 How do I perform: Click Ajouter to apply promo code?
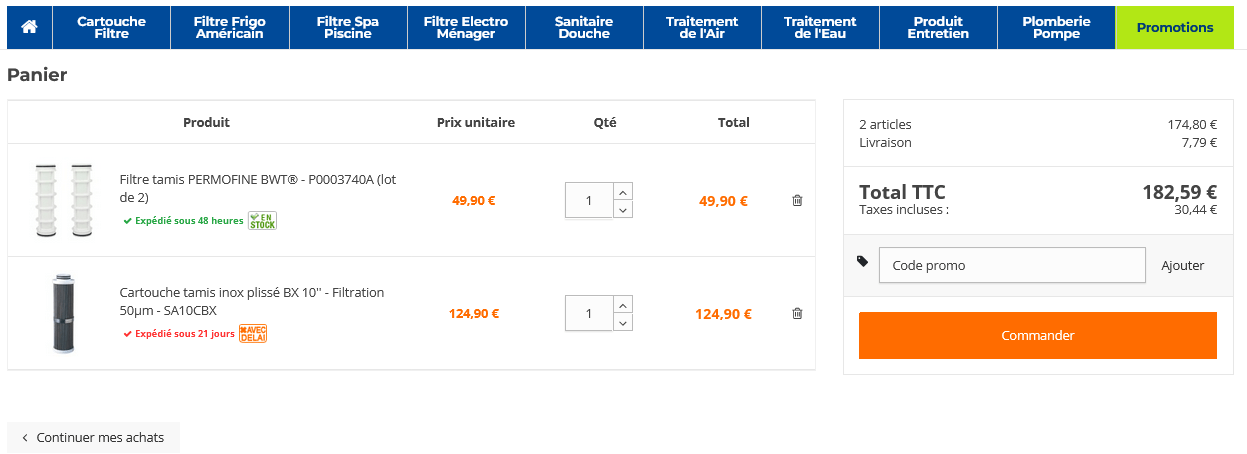(1182, 265)
